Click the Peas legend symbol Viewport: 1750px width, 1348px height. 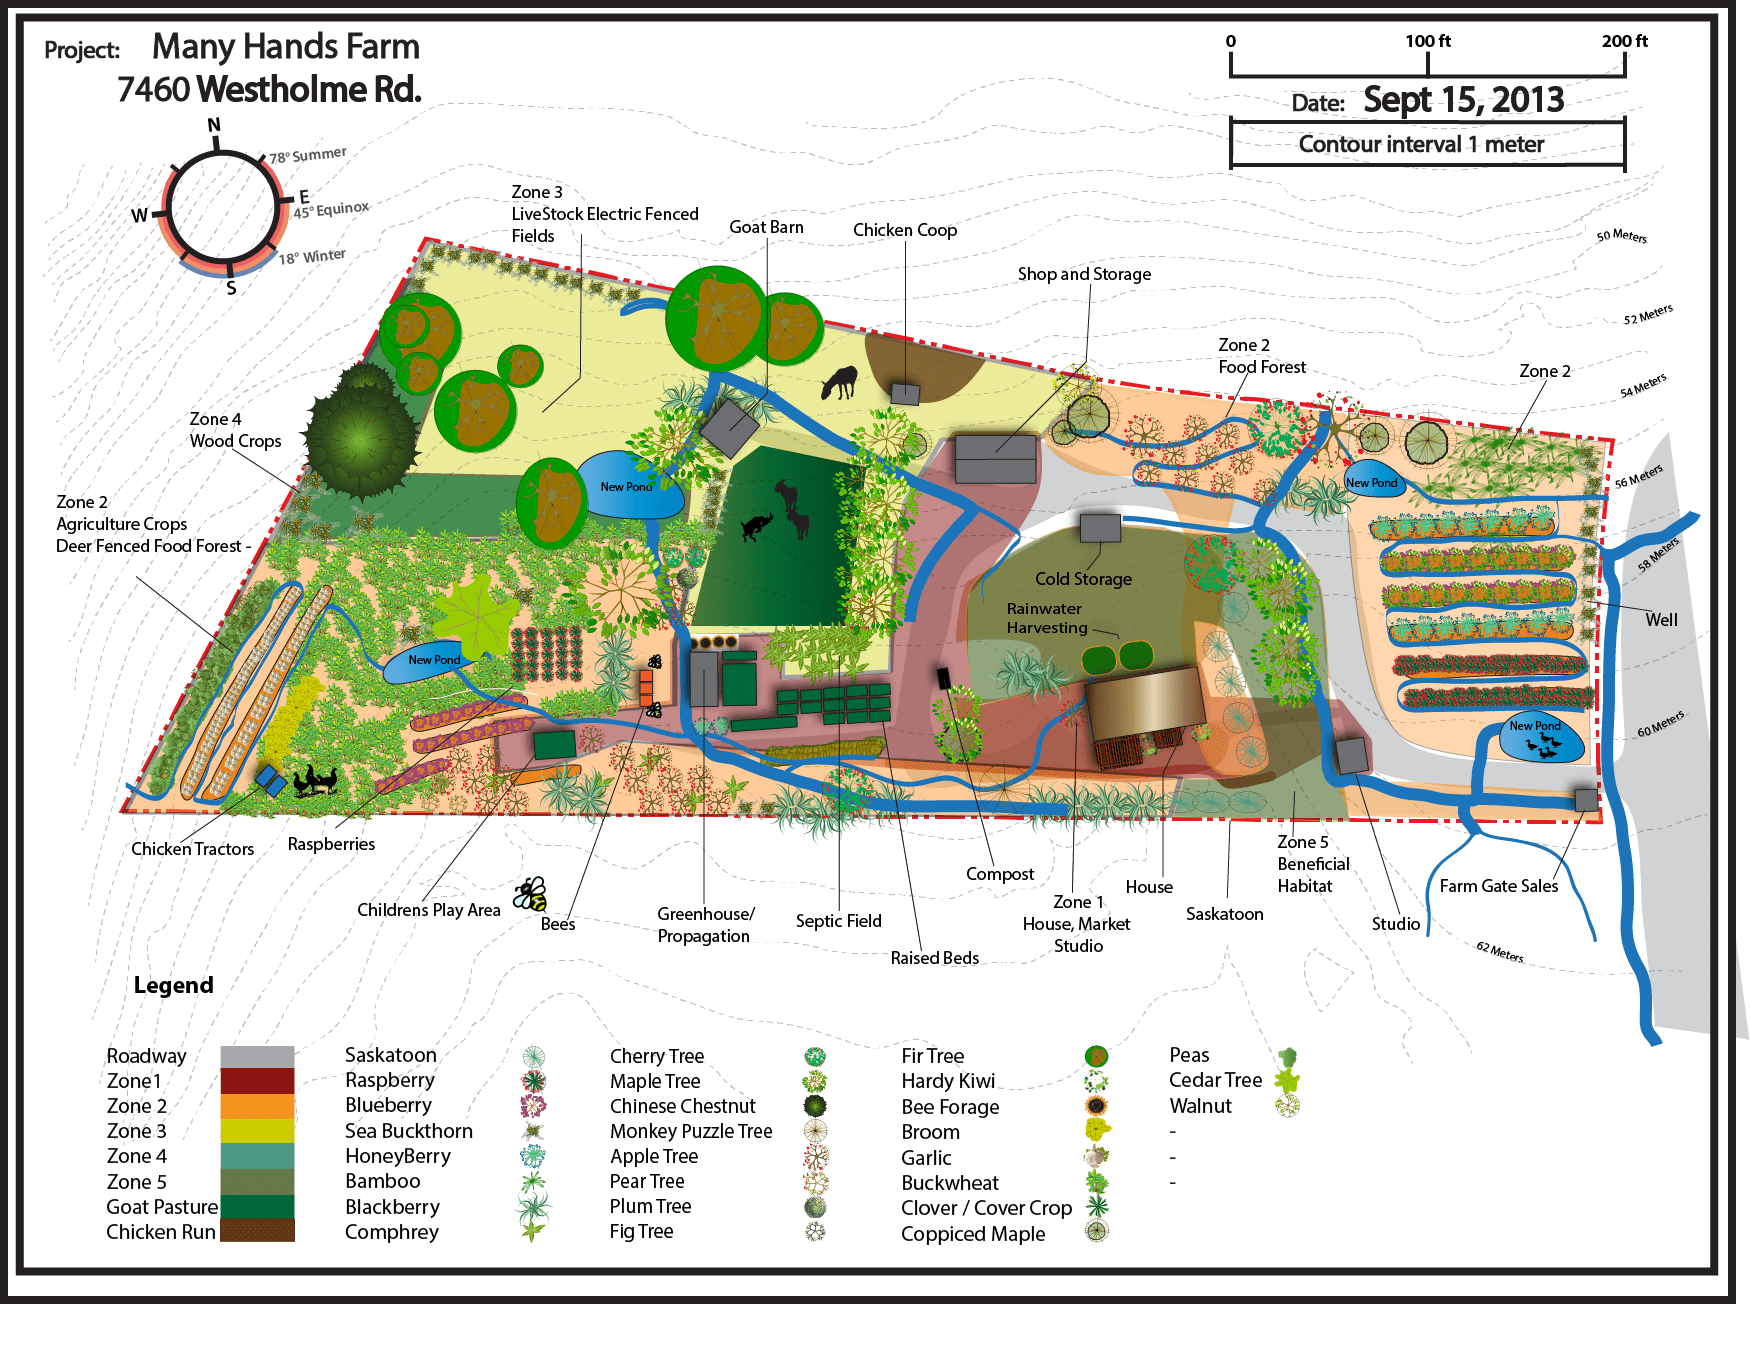pyautogui.click(x=1287, y=1057)
